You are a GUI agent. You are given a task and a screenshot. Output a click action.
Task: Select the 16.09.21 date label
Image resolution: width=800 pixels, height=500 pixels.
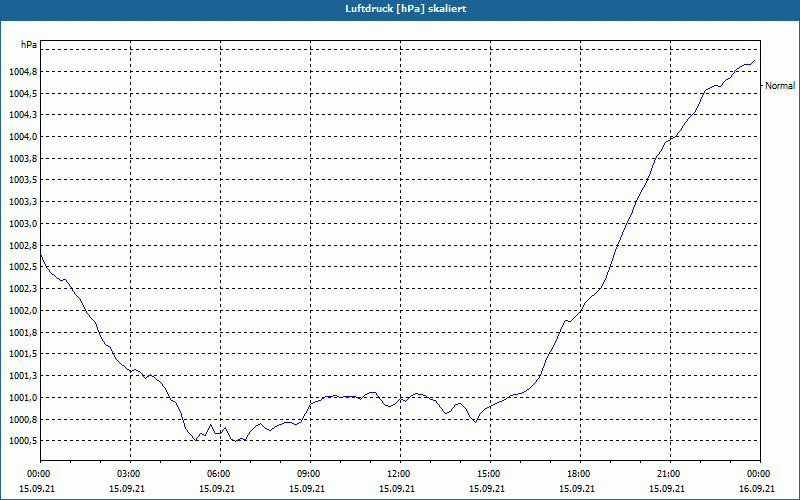point(757,489)
